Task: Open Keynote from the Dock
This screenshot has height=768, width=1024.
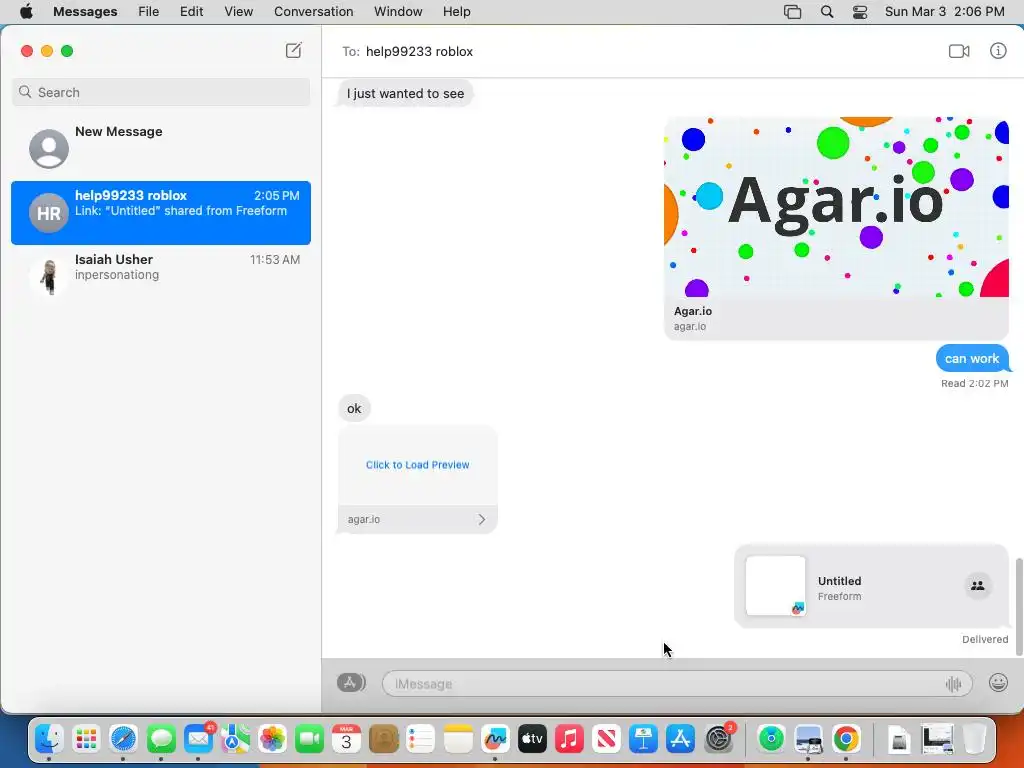Action: pos(643,739)
